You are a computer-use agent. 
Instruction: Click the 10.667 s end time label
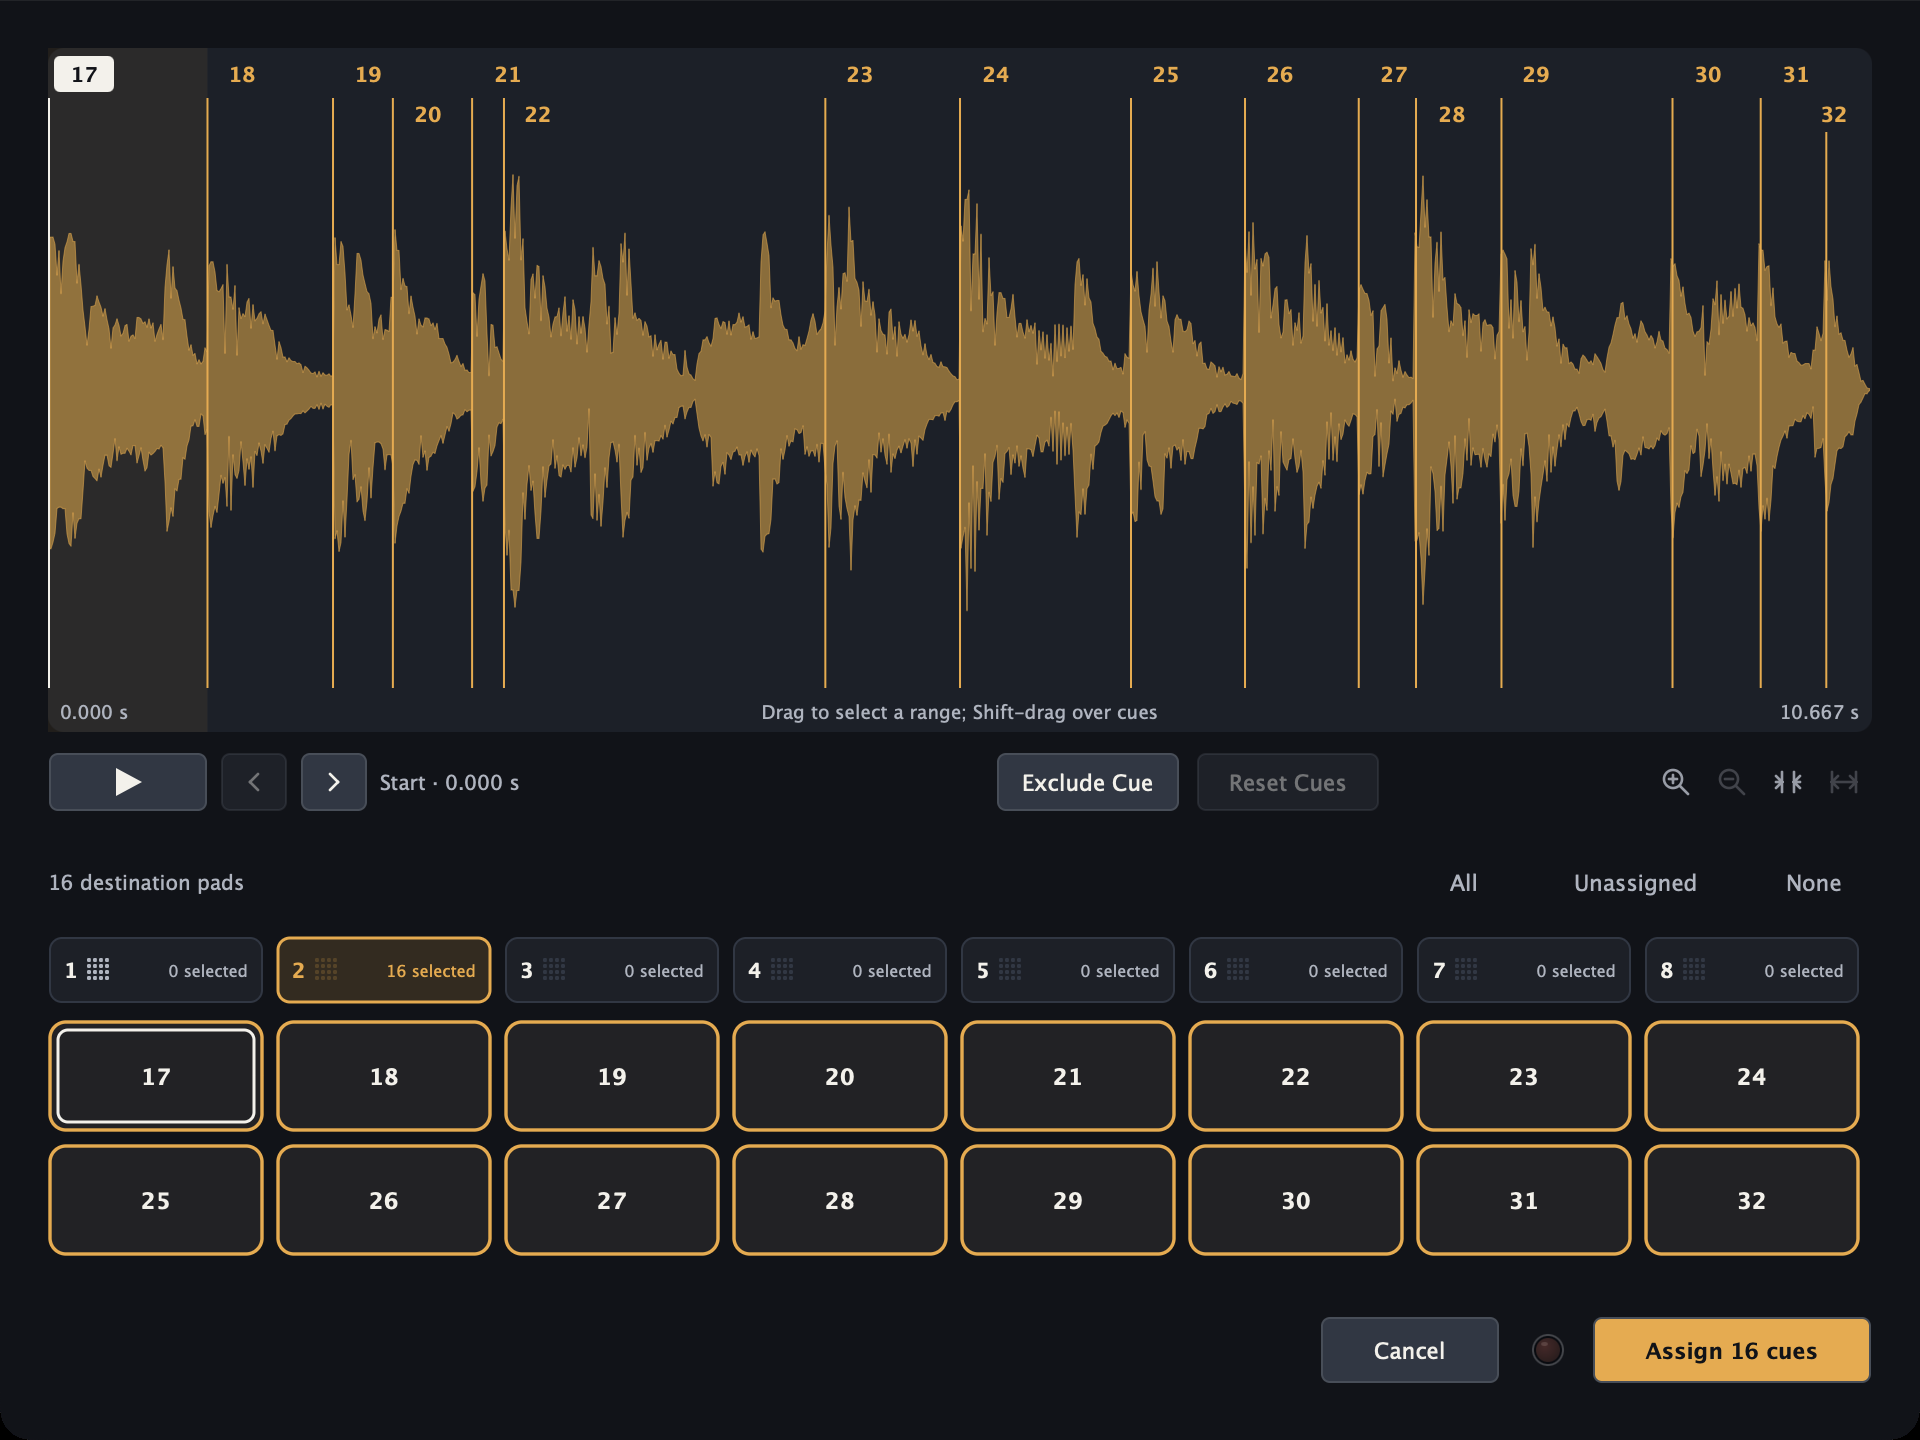[x=1819, y=712]
